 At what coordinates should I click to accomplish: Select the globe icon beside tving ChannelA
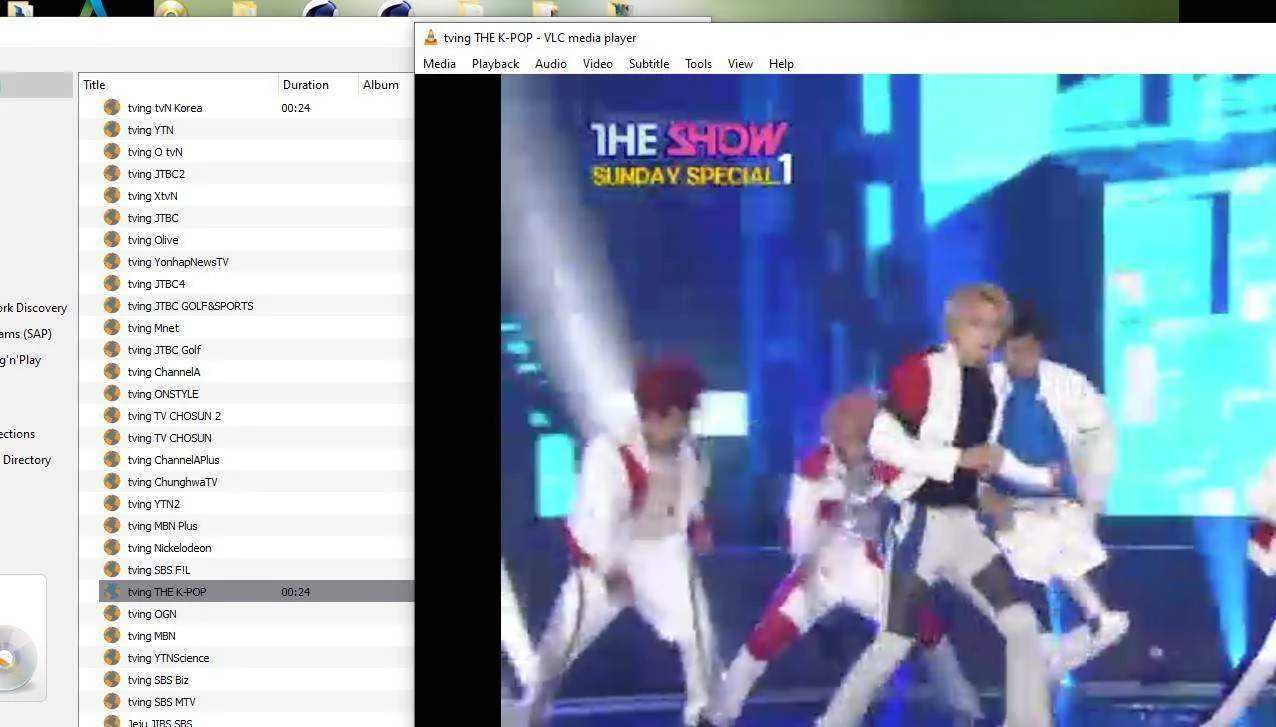pyautogui.click(x=112, y=372)
